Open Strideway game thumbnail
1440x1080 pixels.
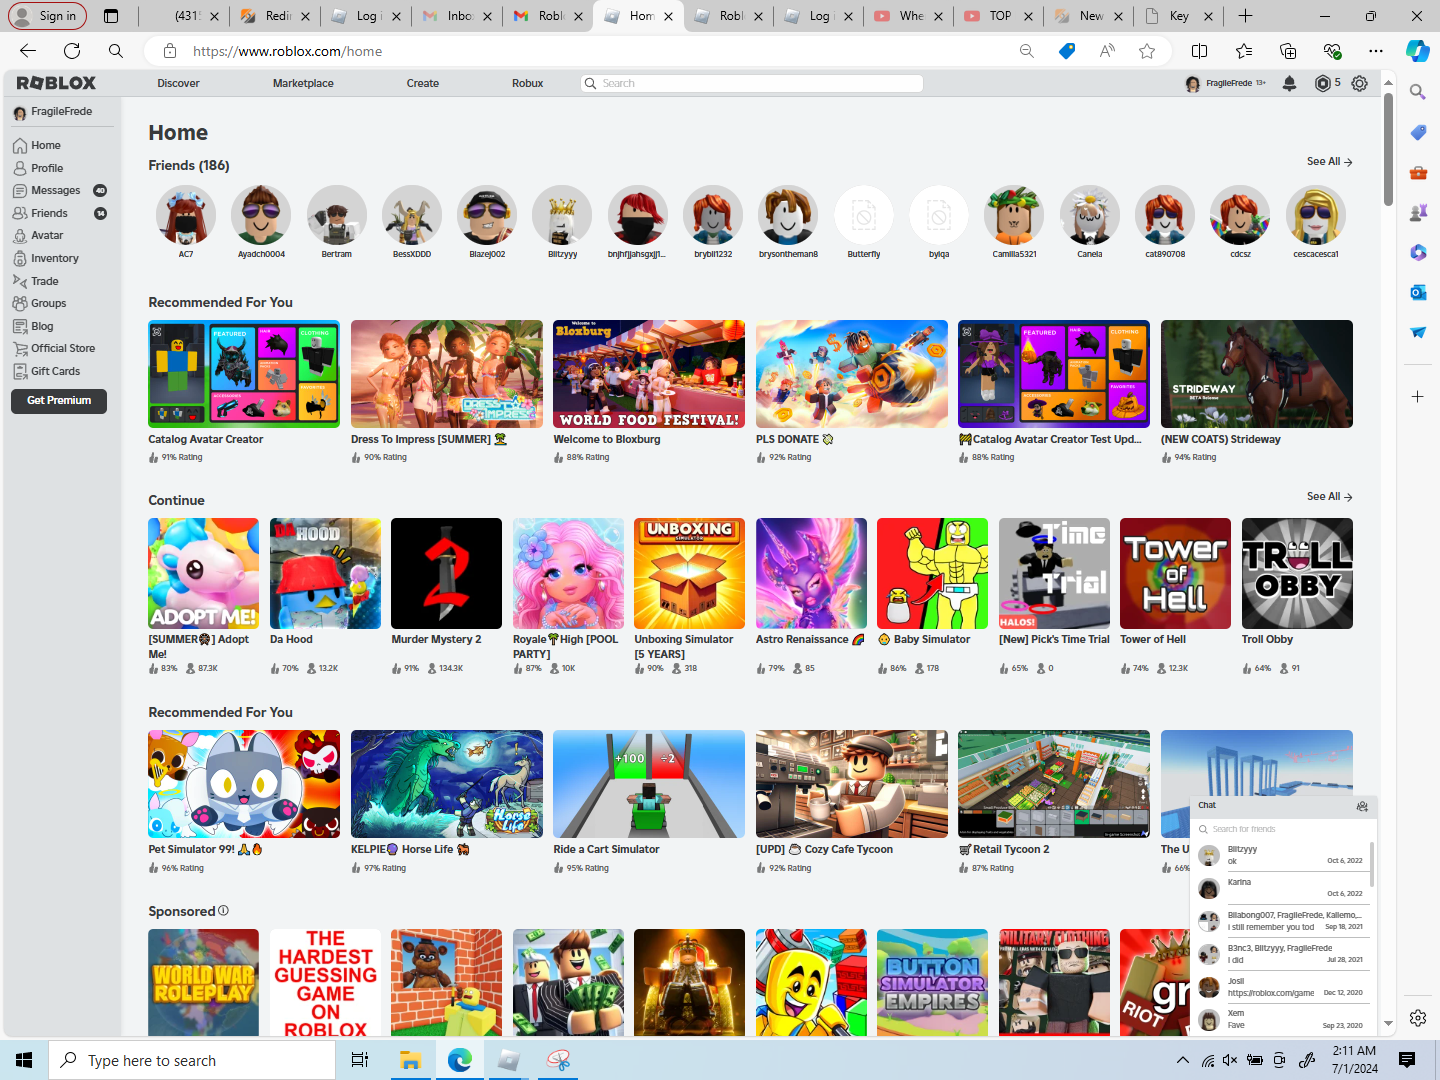[x=1257, y=374]
